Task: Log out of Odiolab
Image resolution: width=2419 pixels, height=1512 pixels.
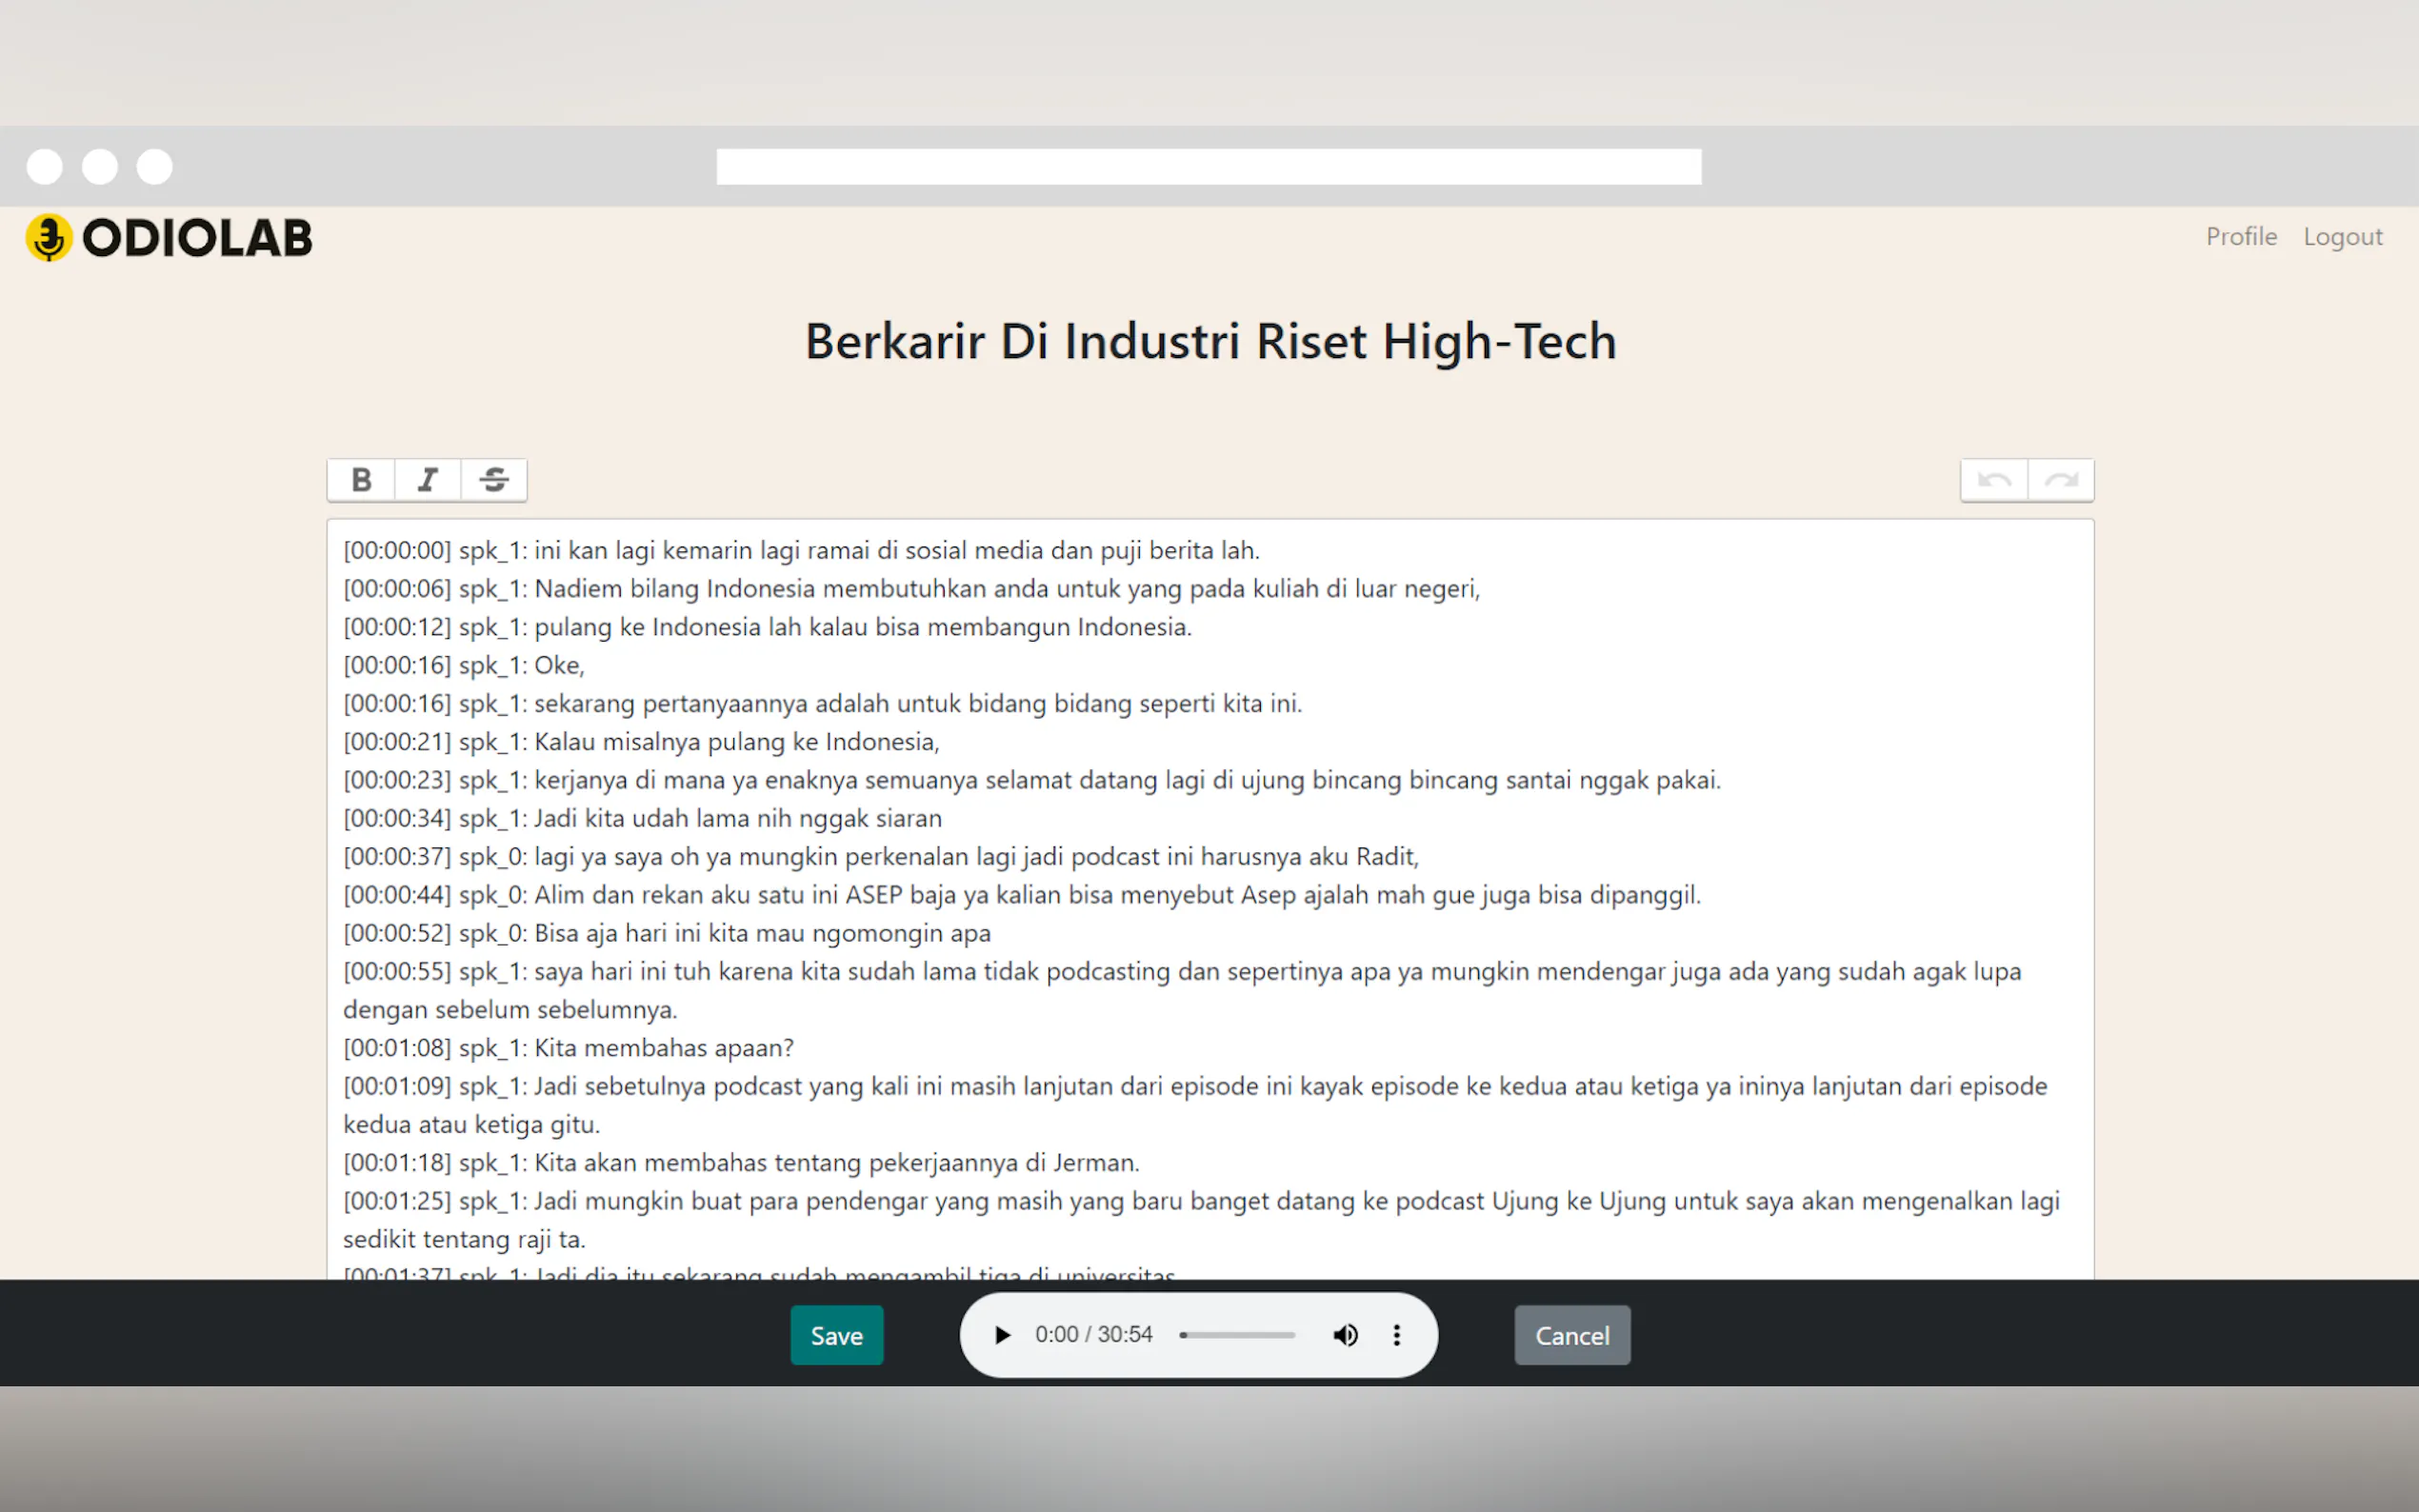Action: click(2342, 237)
